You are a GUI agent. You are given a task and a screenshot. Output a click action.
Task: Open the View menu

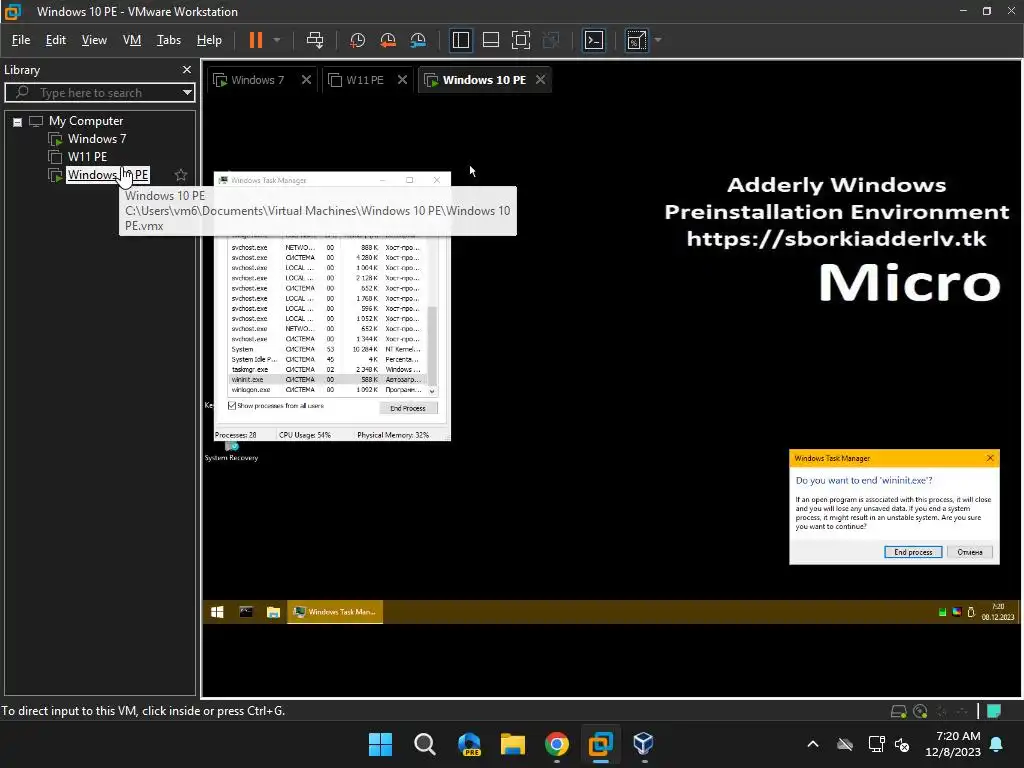click(x=94, y=40)
